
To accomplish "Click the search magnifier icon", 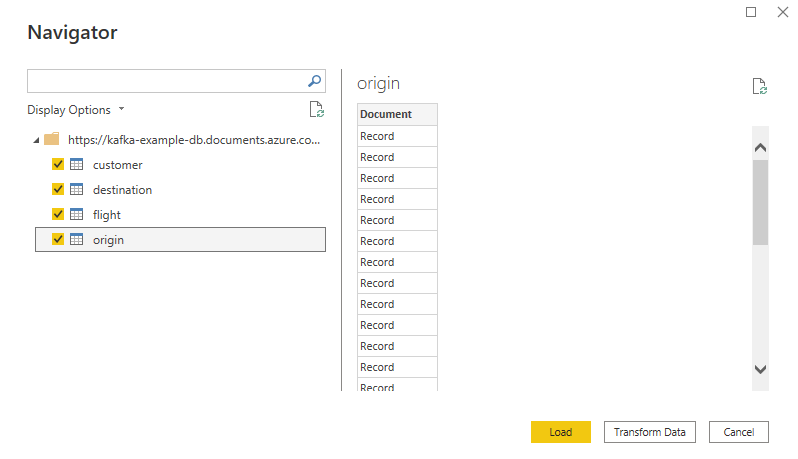I will [315, 81].
